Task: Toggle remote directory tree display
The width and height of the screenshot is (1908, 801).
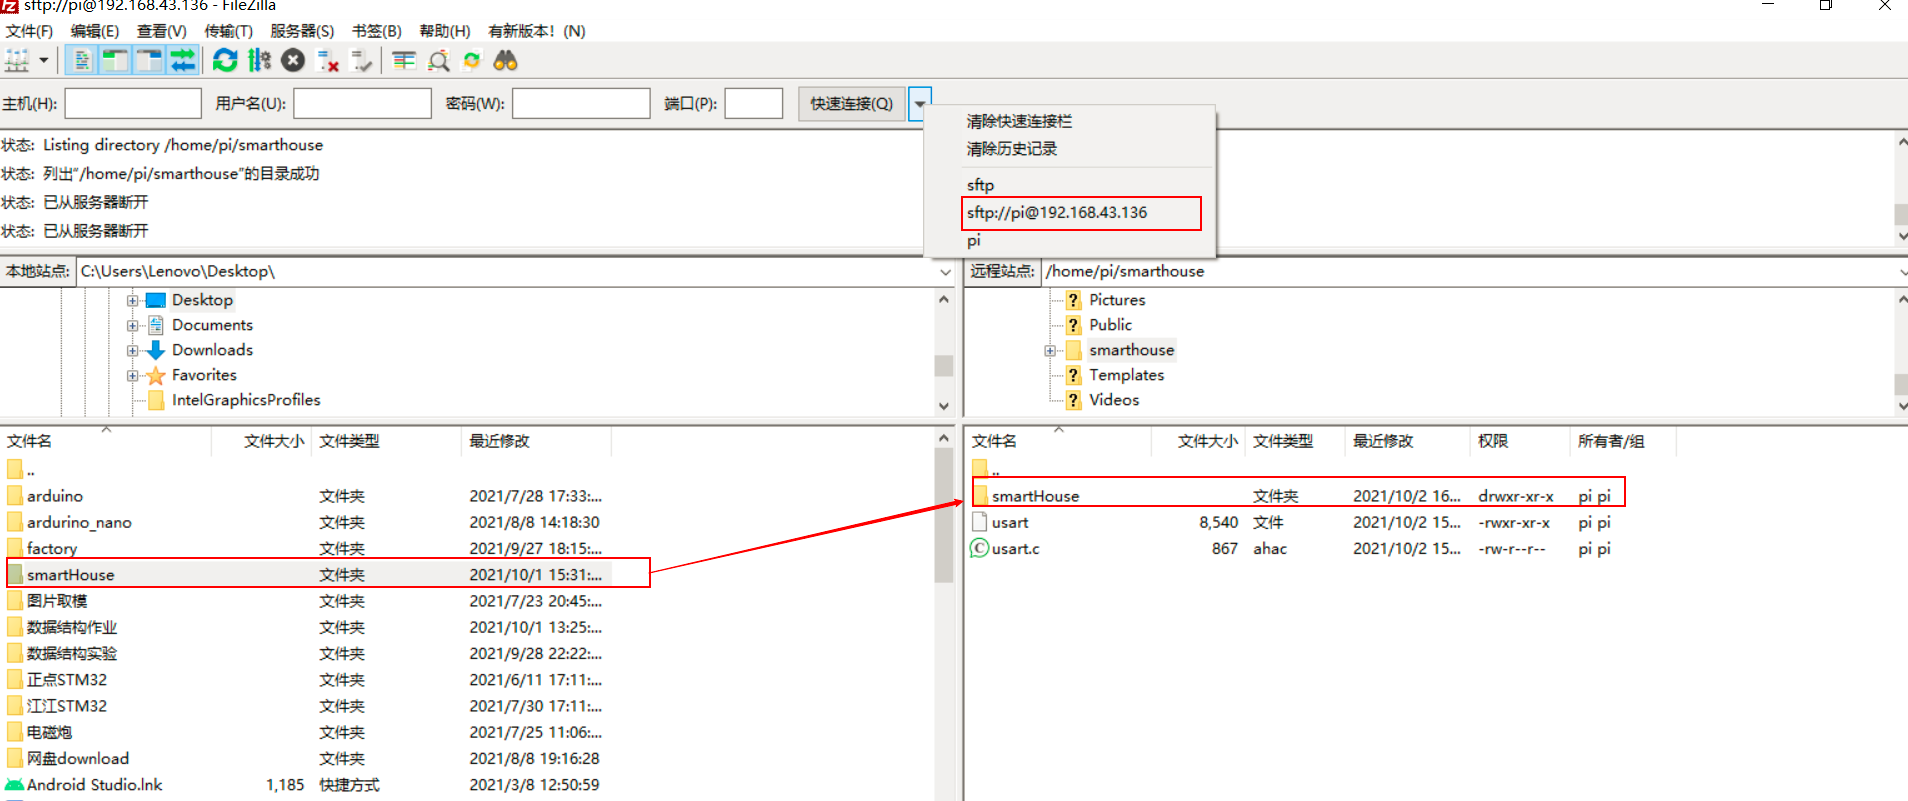Action: pos(149,61)
